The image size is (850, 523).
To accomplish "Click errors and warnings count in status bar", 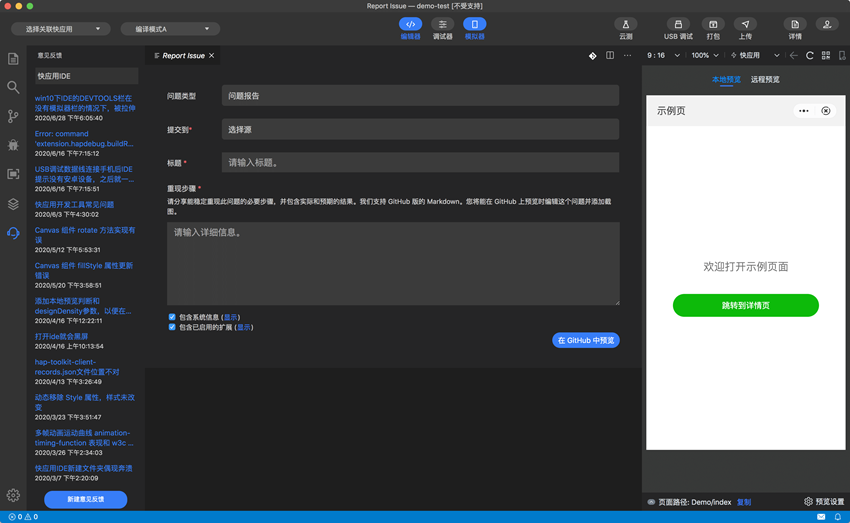I will pos(23,517).
